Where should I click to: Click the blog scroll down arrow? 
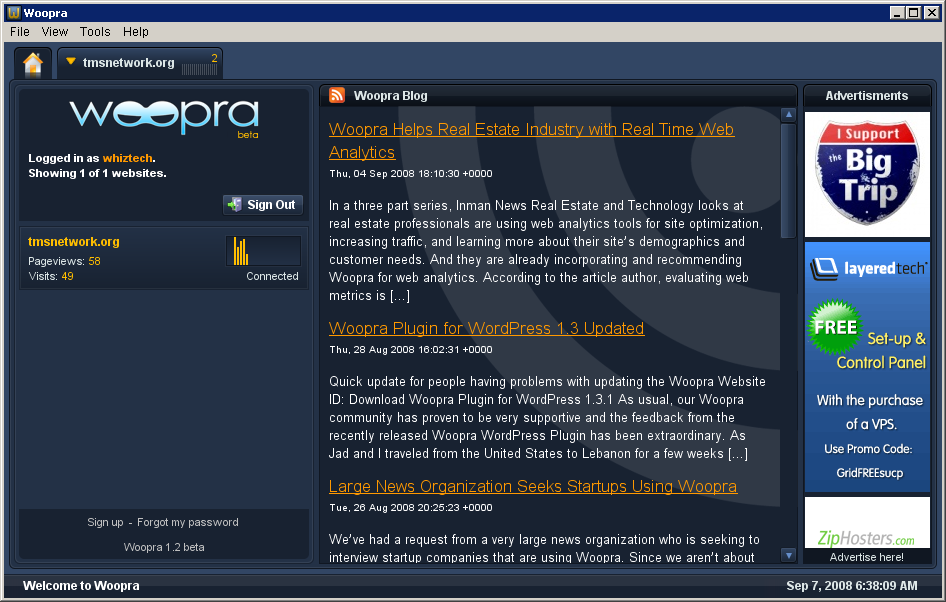tap(788, 555)
